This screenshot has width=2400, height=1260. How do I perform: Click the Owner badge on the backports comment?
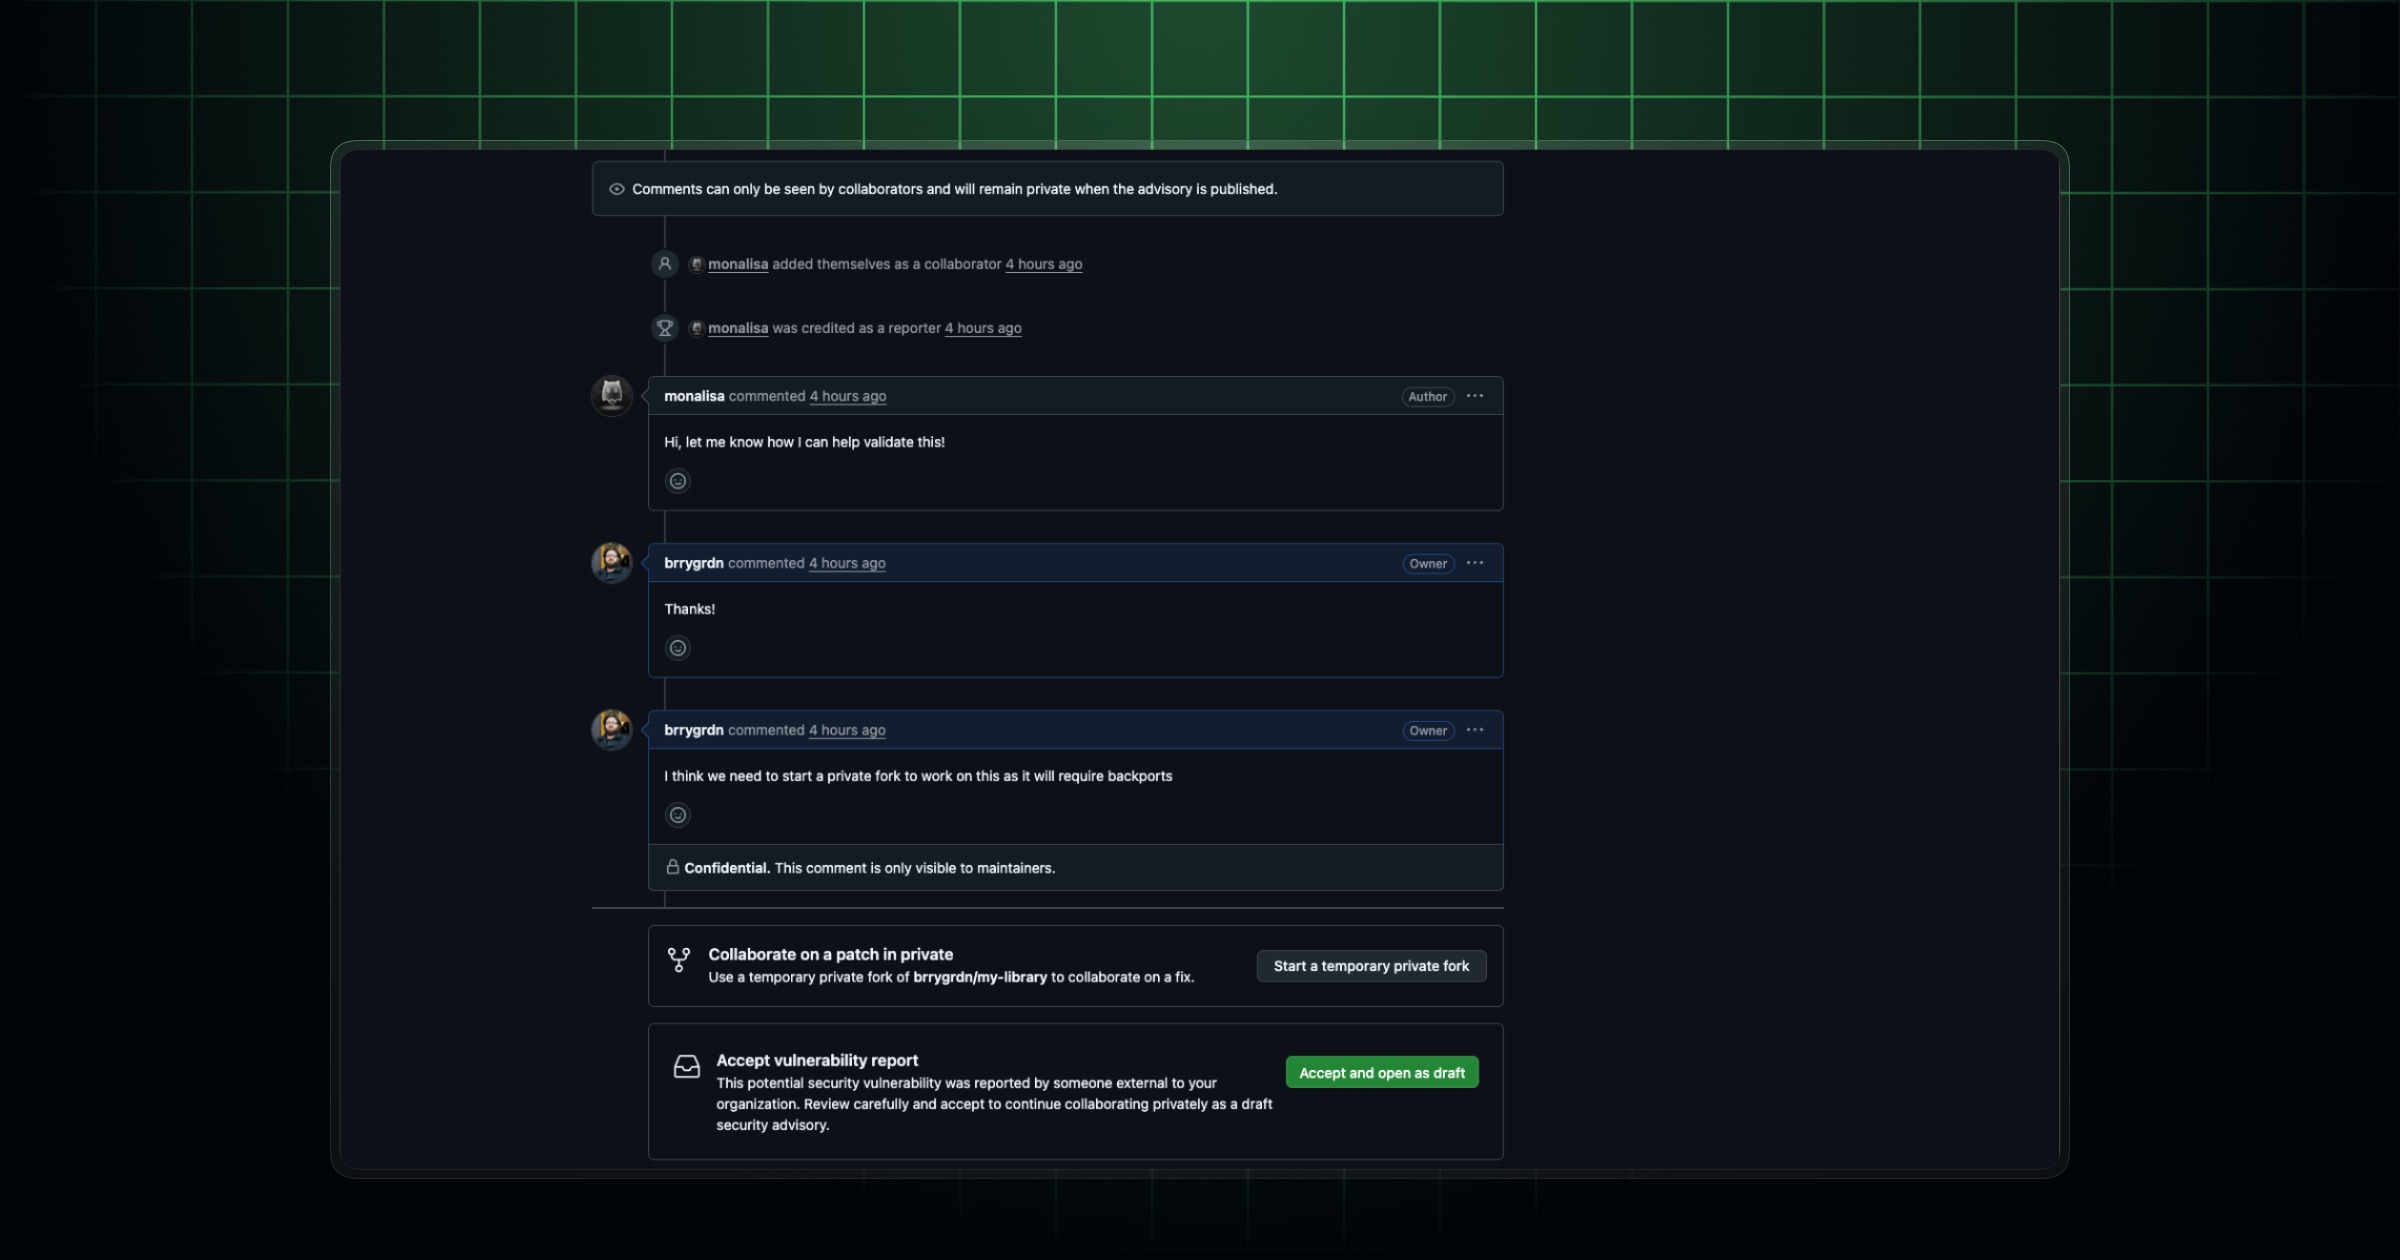[x=1428, y=731]
